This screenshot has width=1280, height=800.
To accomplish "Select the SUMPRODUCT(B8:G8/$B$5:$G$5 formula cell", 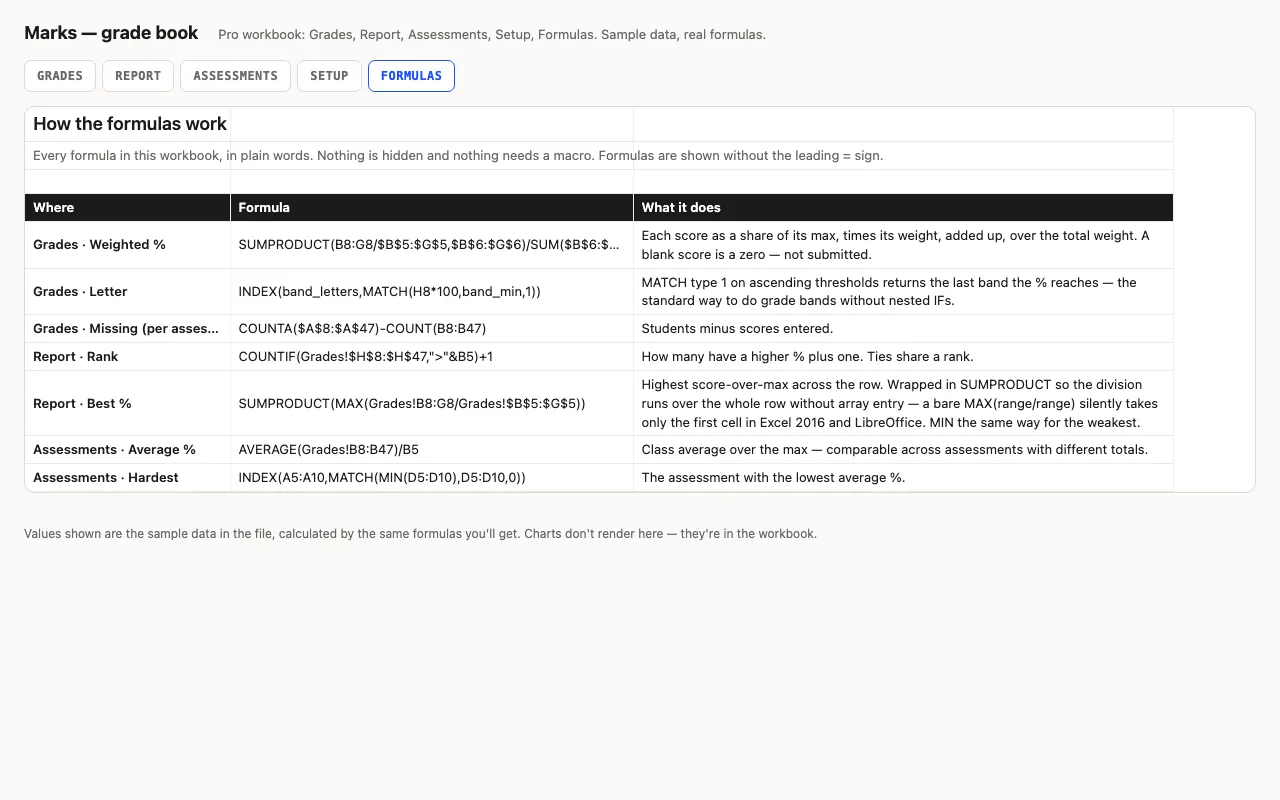I will tap(432, 245).
